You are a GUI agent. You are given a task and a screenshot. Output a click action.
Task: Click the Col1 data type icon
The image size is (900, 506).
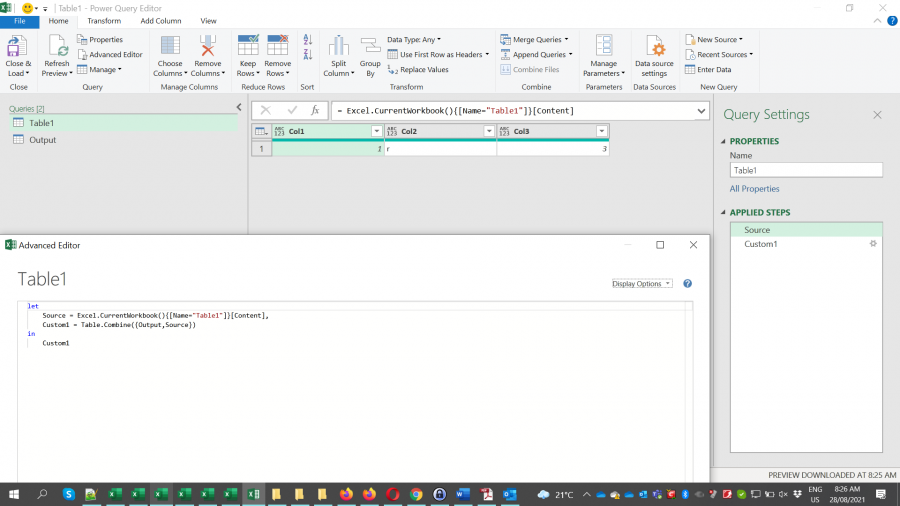tap(279, 131)
